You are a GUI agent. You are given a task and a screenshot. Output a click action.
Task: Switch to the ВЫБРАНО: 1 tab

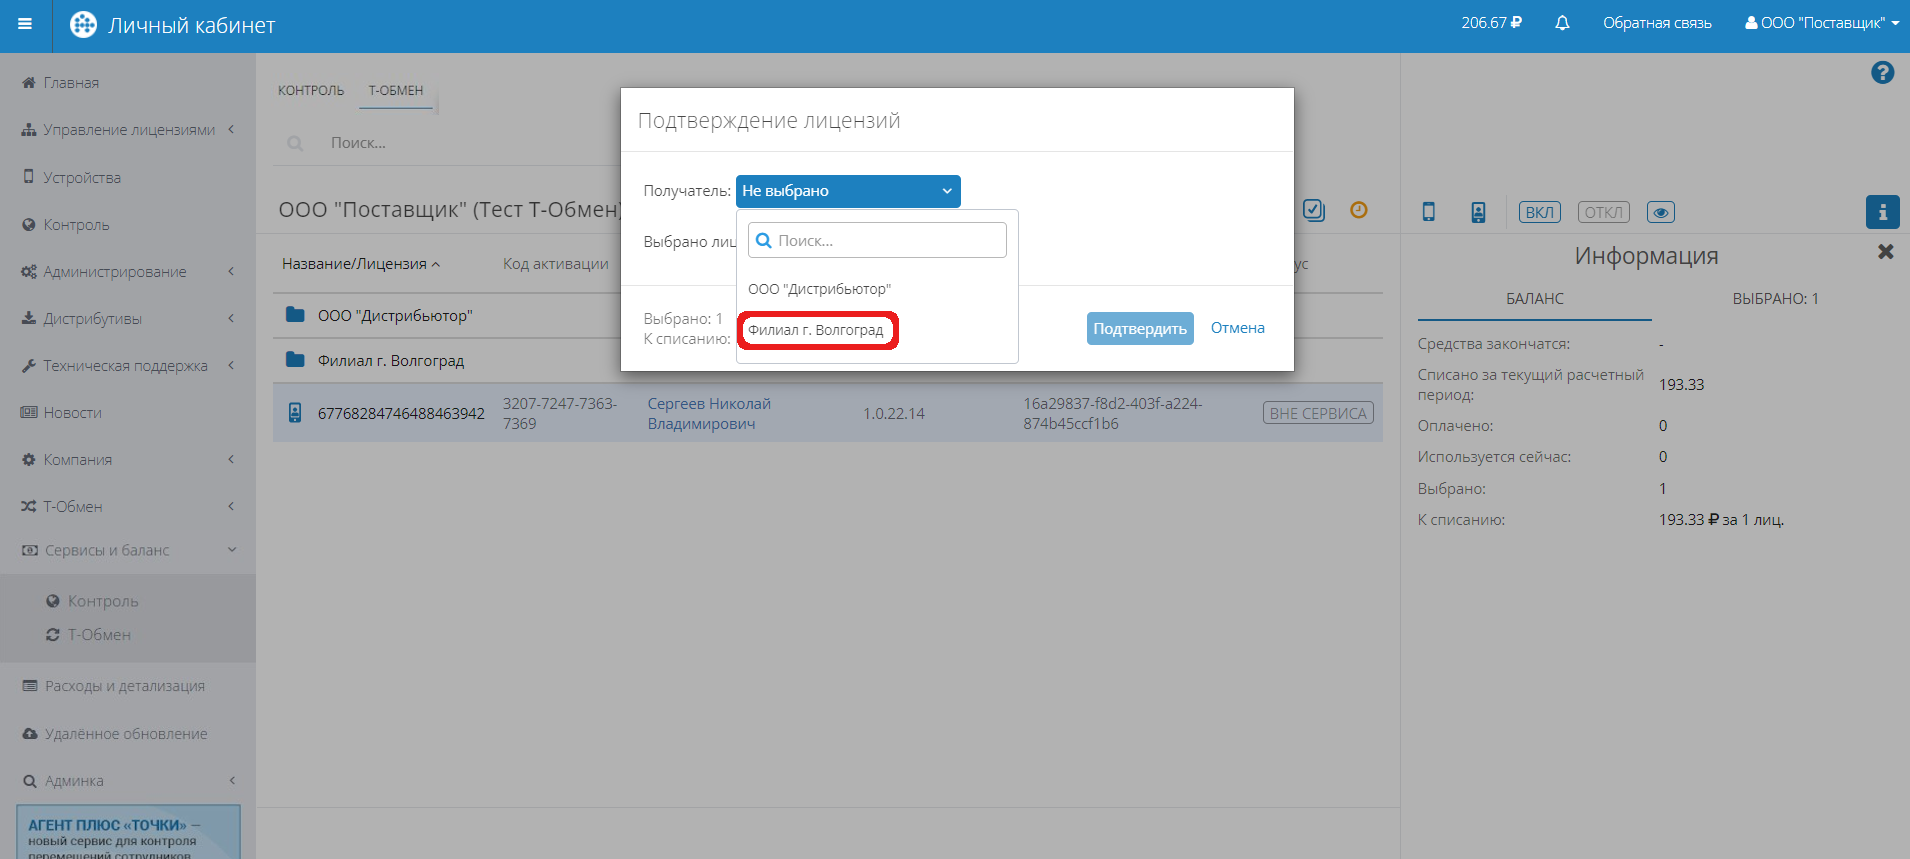coord(1775,299)
